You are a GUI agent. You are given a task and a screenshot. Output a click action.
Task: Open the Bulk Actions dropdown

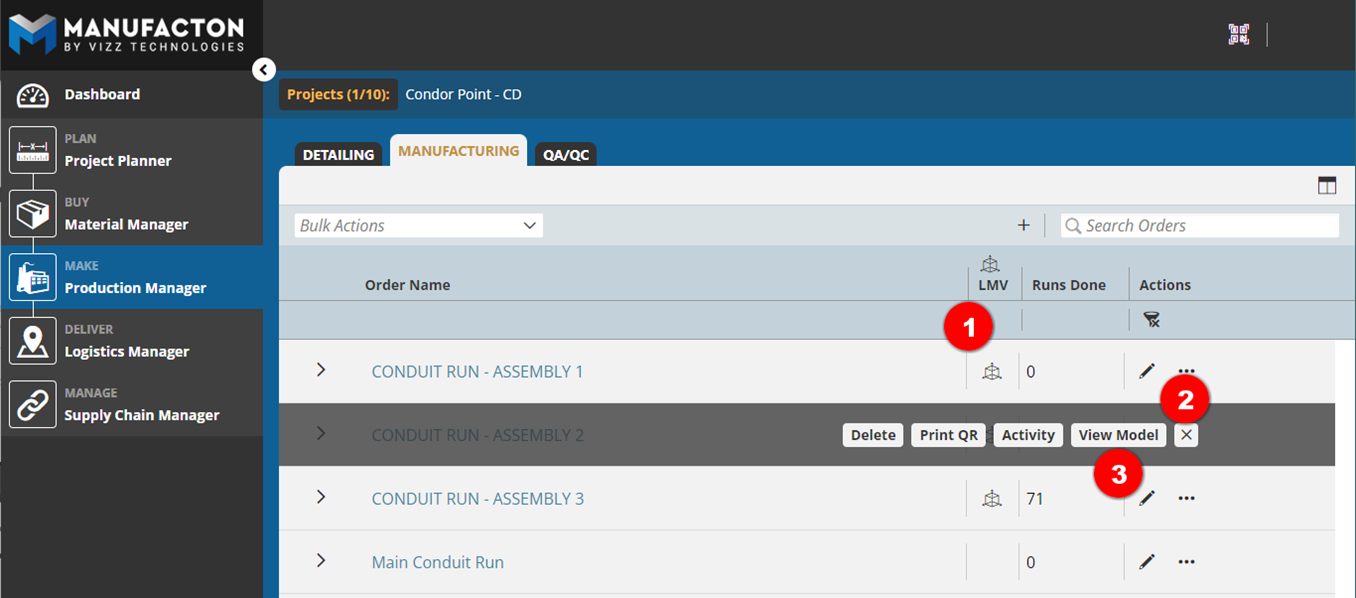(417, 224)
